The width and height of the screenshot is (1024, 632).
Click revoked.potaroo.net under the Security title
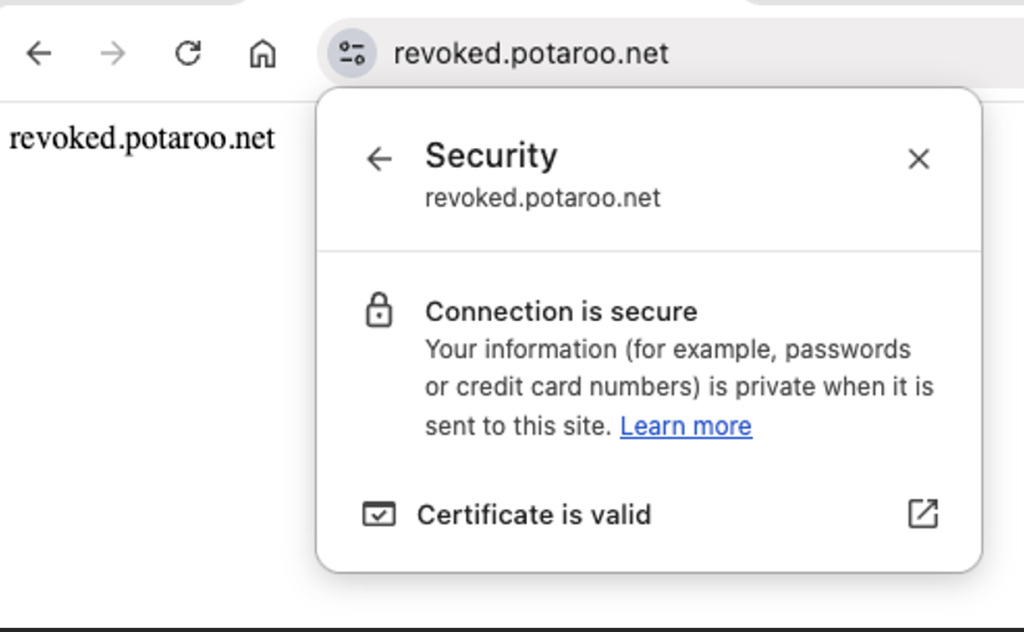(542, 197)
